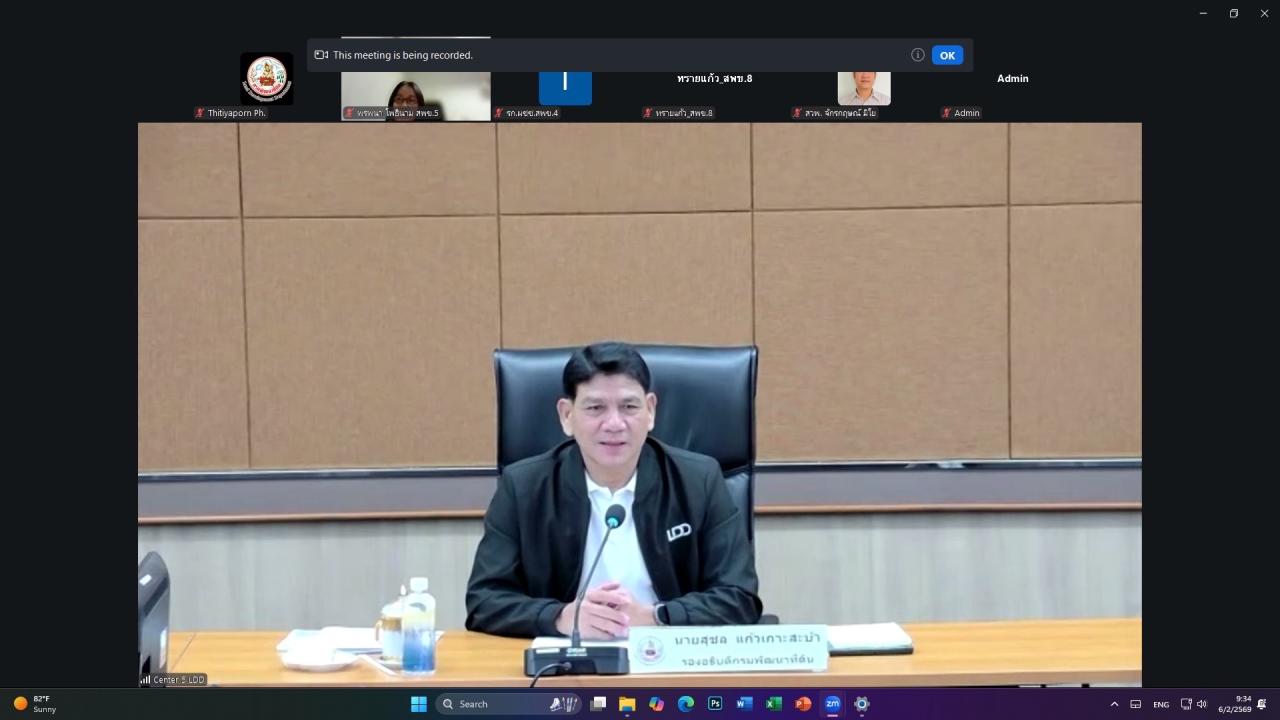This screenshot has width=1280, height=720.
Task: Open the volume control in tray
Action: [x=1201, y=704]
